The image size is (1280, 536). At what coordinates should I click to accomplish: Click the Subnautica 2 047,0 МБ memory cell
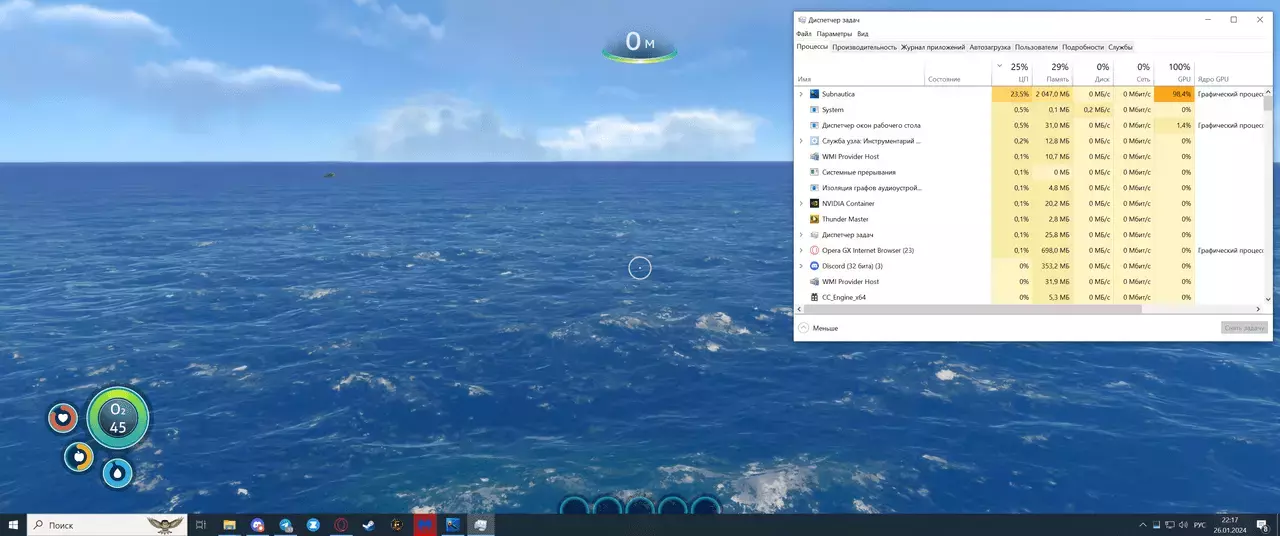[x=1051, y=94]
